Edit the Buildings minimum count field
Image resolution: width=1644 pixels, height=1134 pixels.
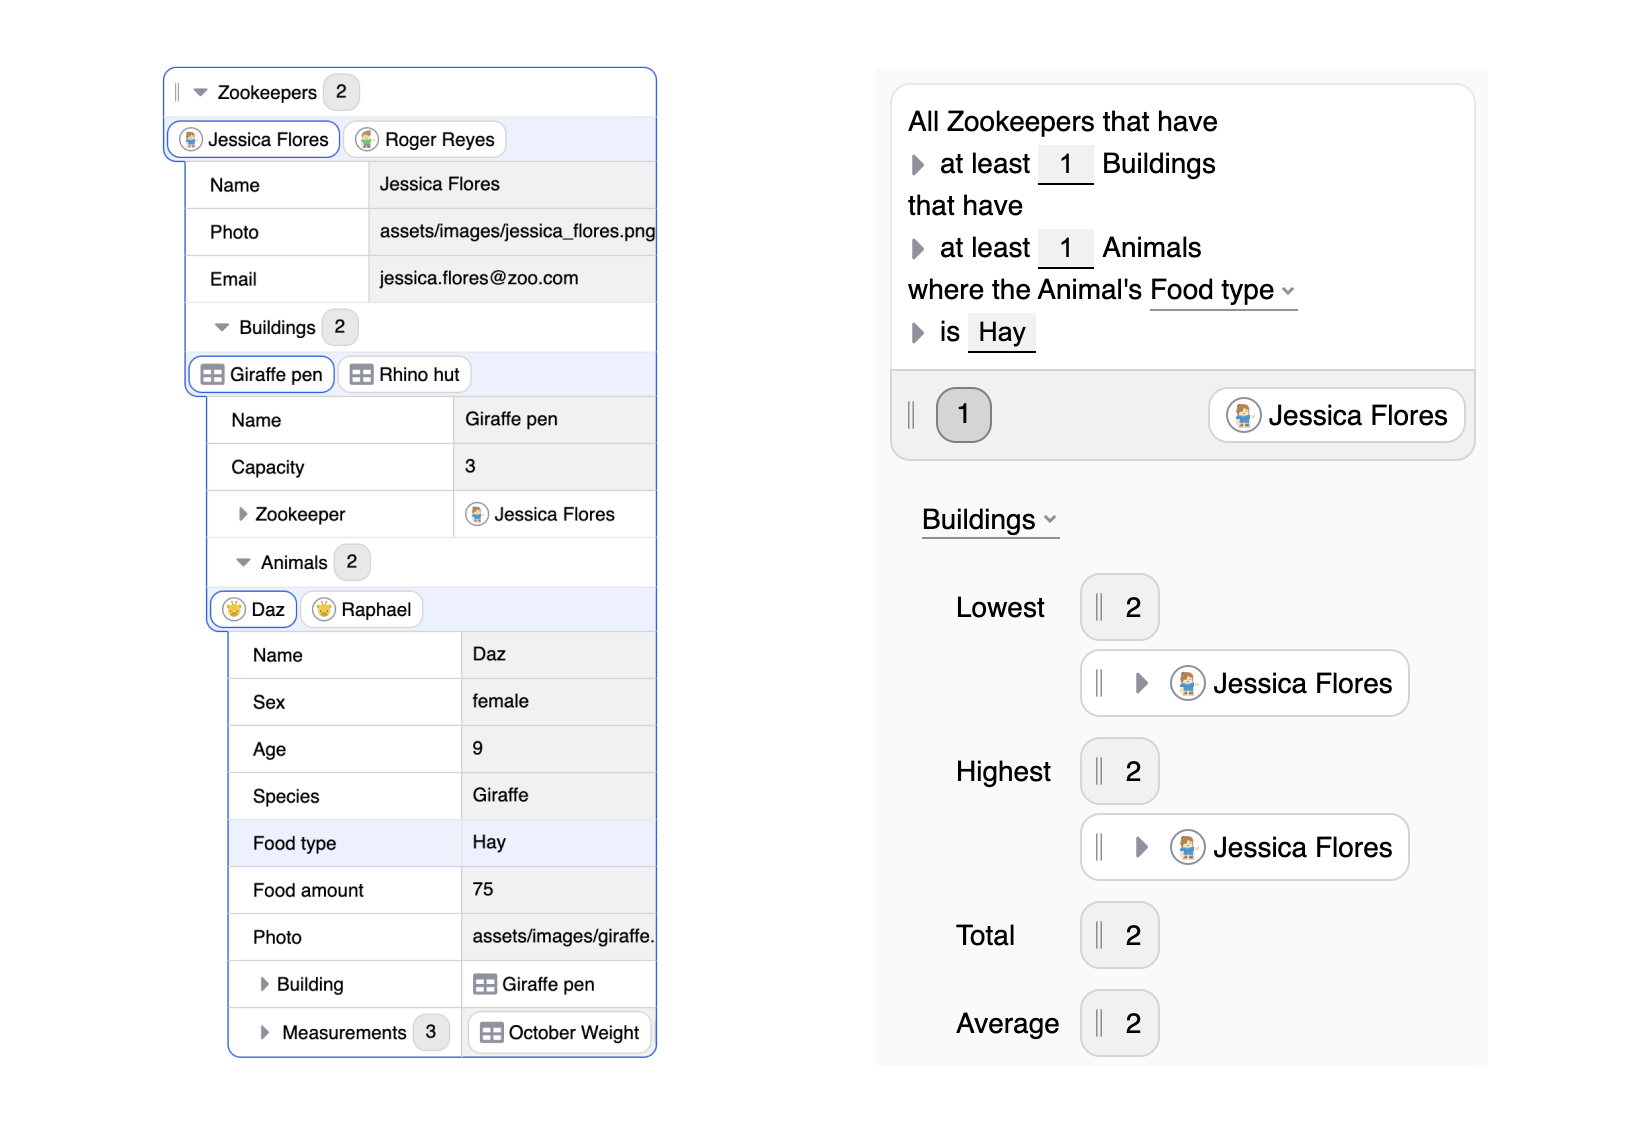tap(1065, 165)
